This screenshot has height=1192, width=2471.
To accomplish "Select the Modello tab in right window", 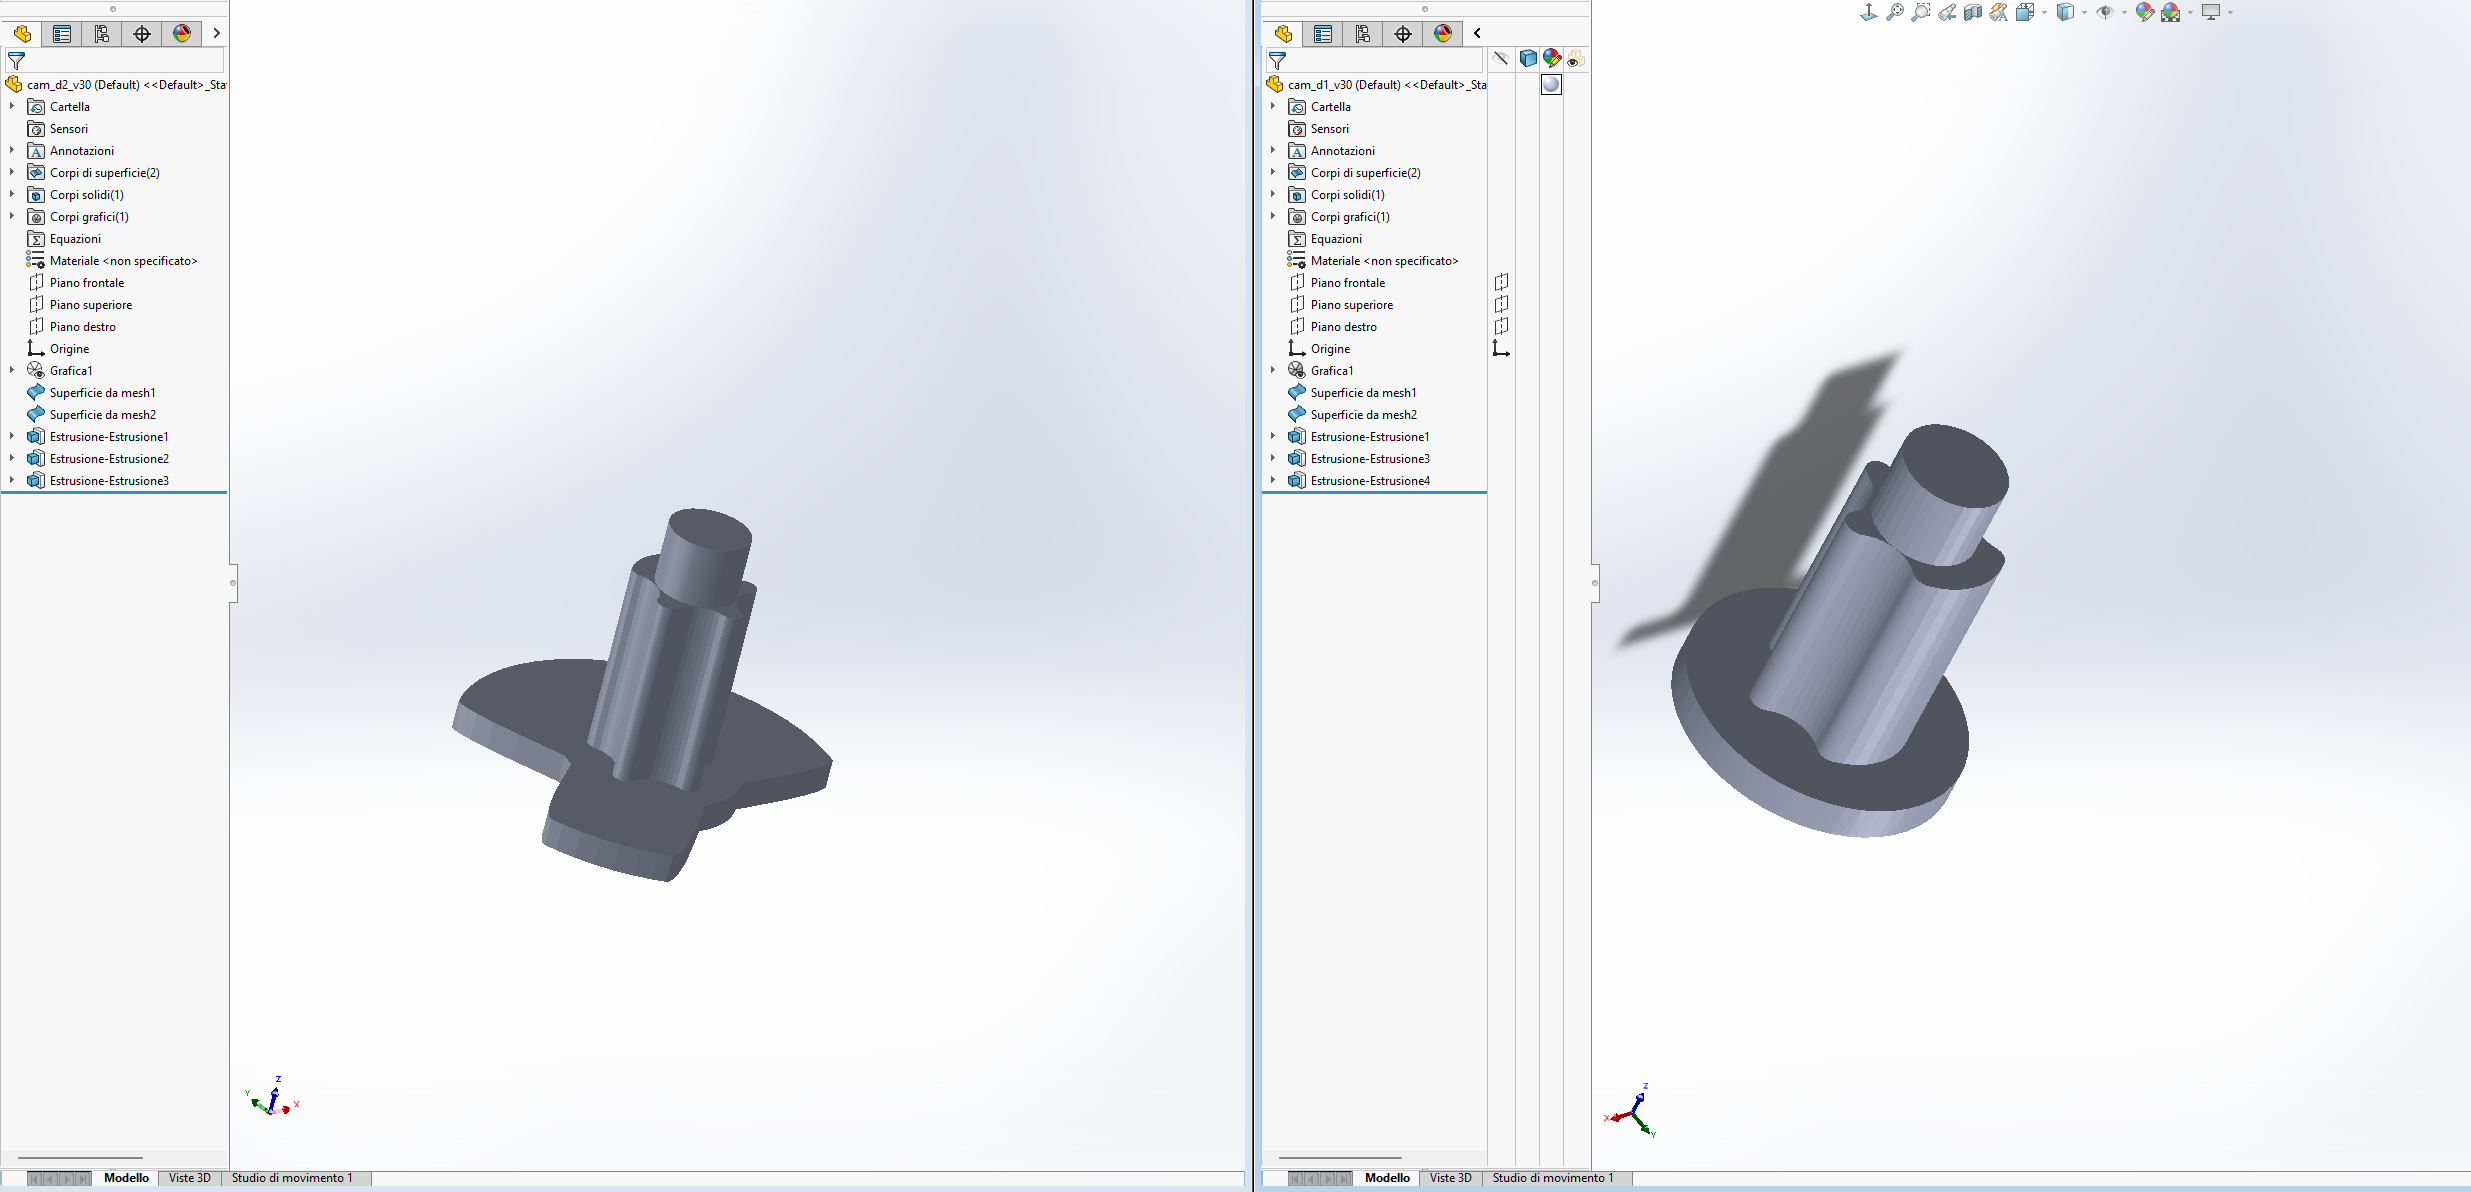I will coord(1387,1178).
